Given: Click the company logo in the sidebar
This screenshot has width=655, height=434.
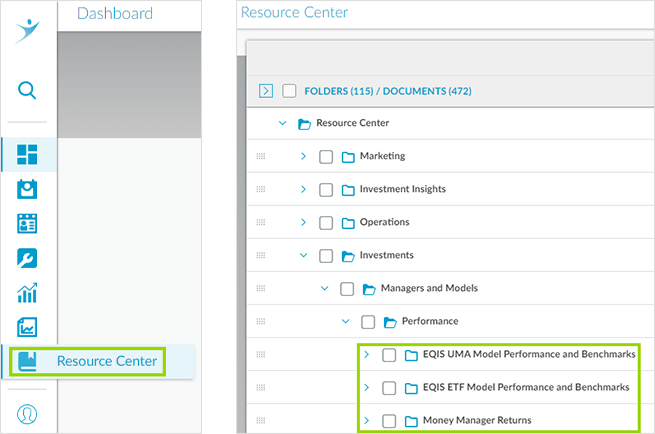Looking at the screenshot, I should point(28,31).
